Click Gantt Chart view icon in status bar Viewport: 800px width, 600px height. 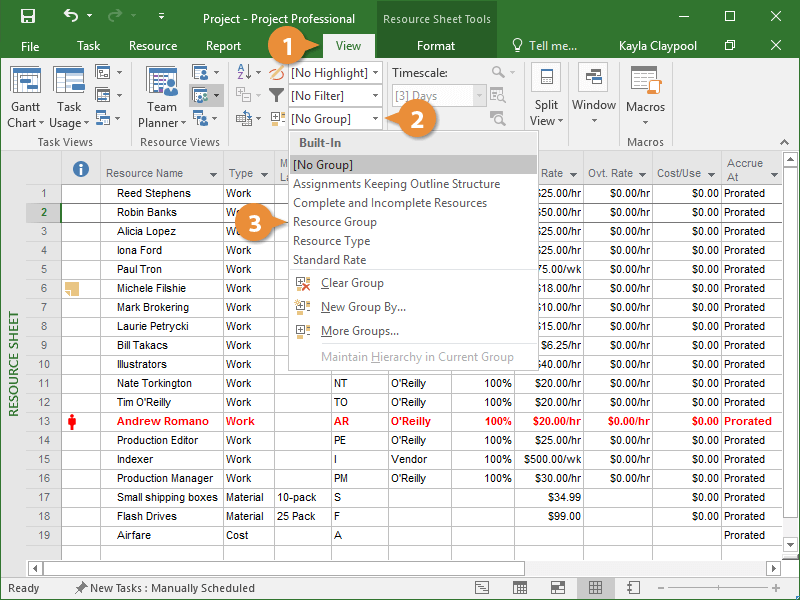[482, 588]
